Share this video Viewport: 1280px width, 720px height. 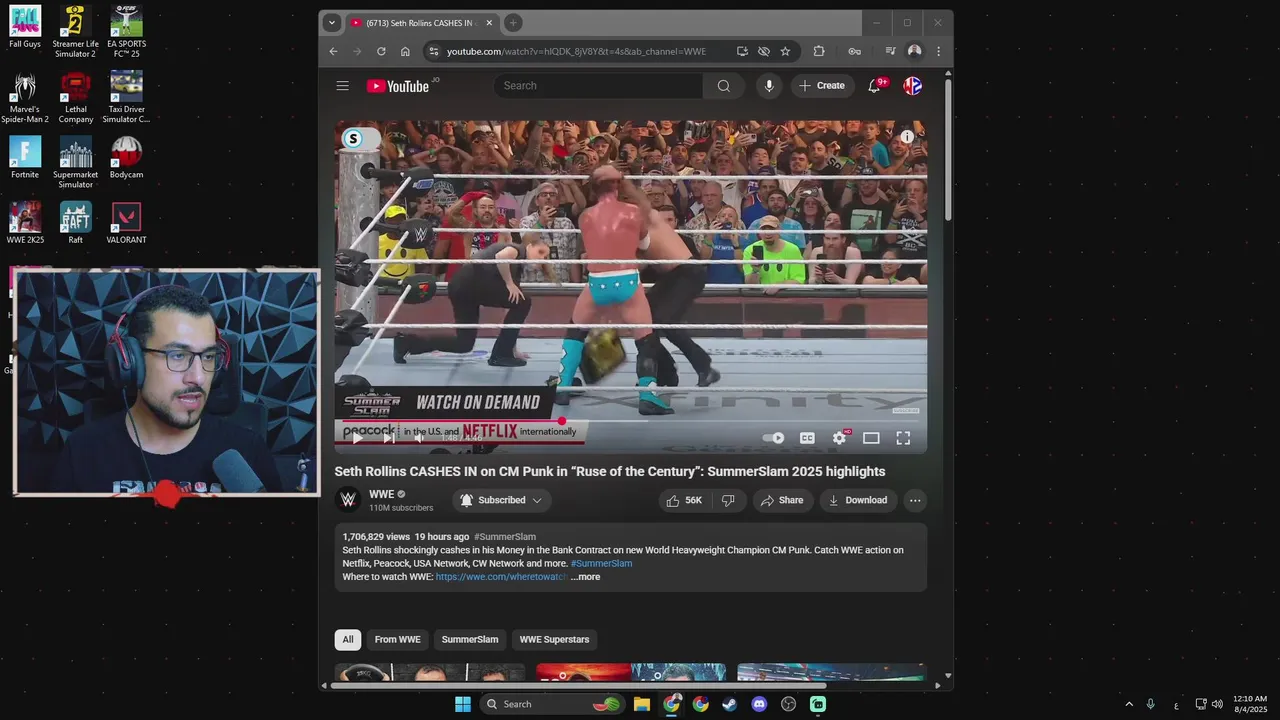pos(781,500)
